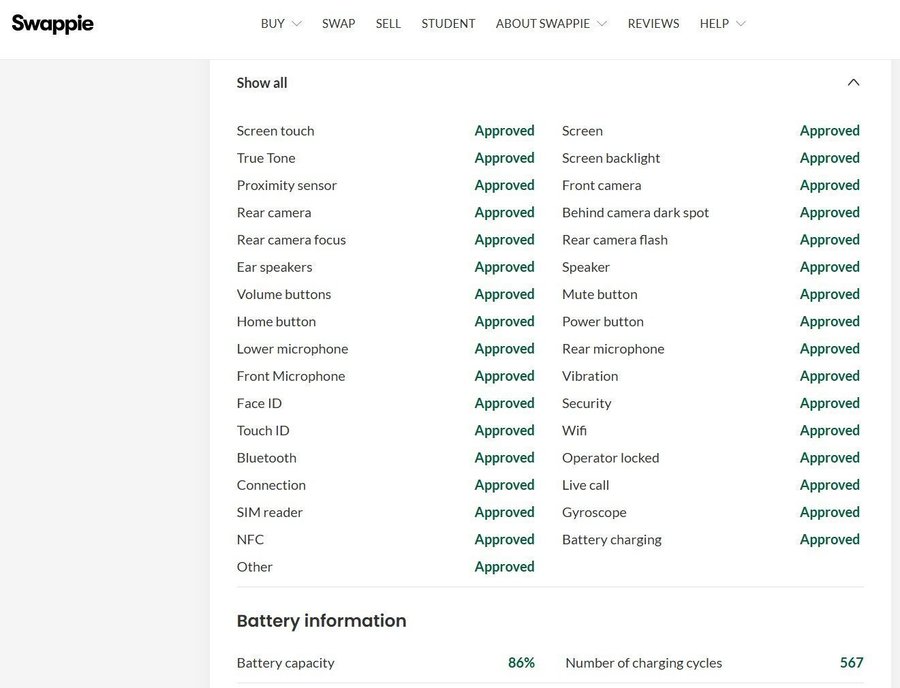Viewport: 900px width, 688px height.
Task: Click the Battery information heading
Action: pyautogui.click(x=321, y=621)
